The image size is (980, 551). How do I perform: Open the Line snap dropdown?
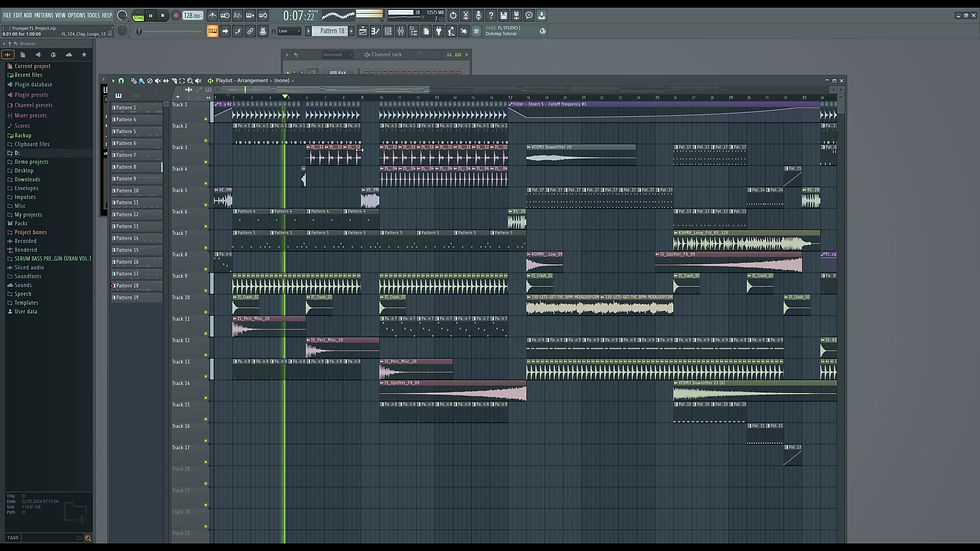(x=289, y=31)
